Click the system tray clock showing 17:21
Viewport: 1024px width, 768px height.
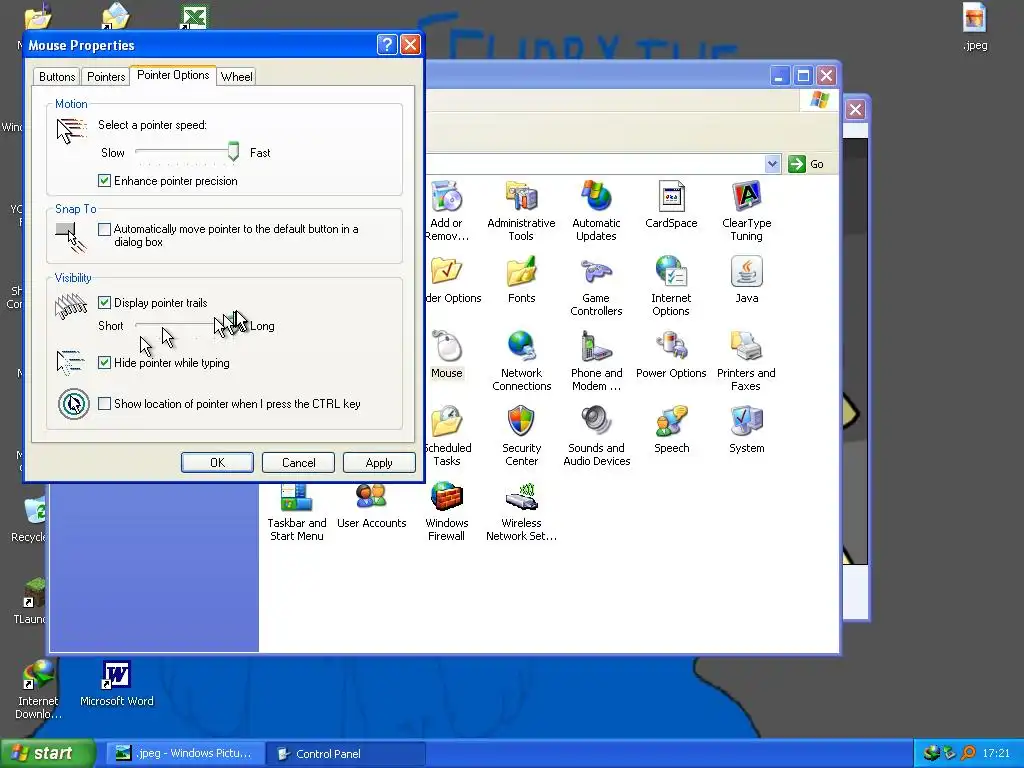(996, 753)
